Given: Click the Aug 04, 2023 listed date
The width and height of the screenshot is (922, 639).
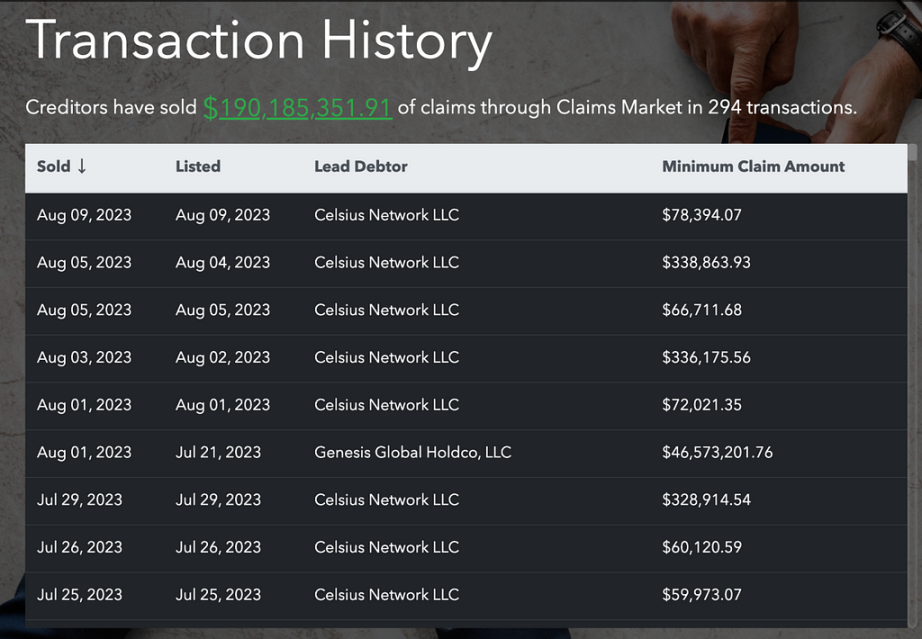Looking at the screenshot, I should pos(223,263).
